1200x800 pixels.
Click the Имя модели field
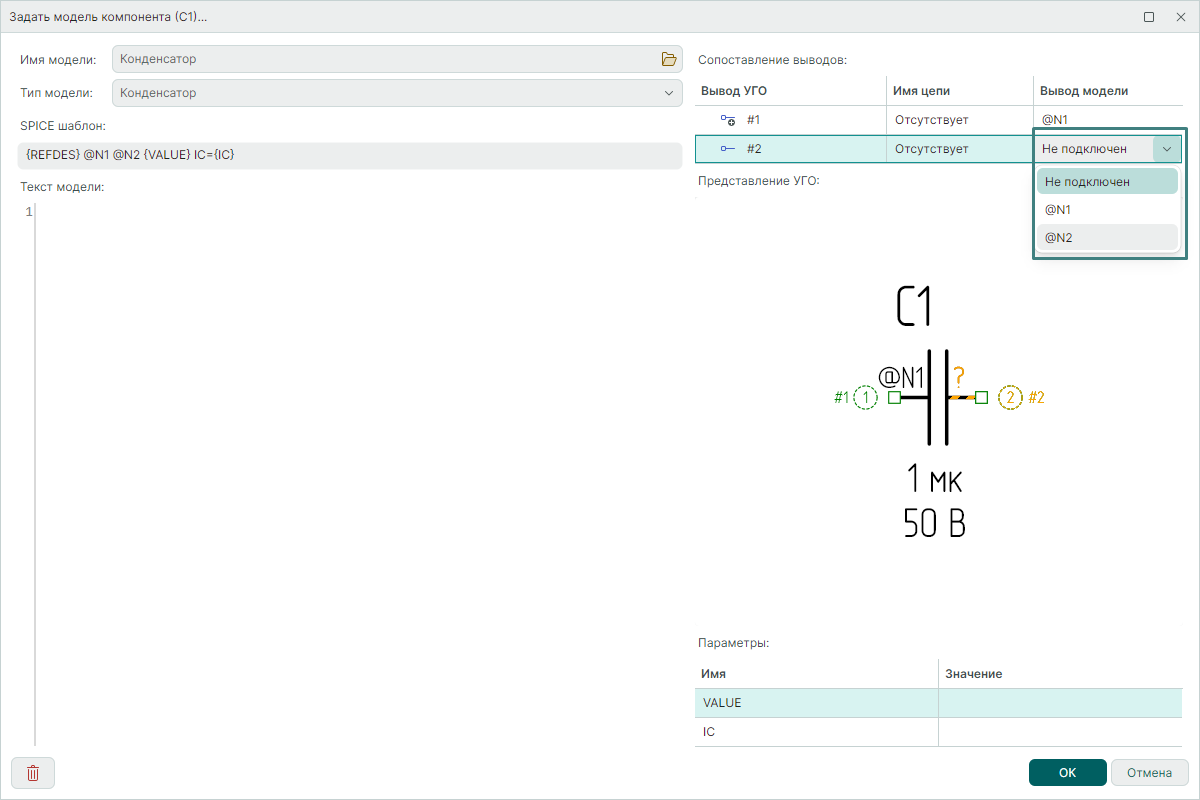click(x=397, y=59)
